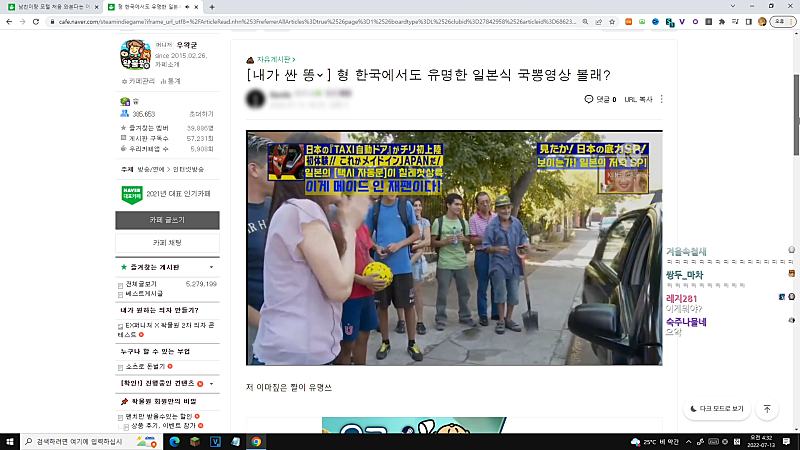The image size is (800, 450).
Task: Open the tab search dropdown arrow
Action: [733, 6]
